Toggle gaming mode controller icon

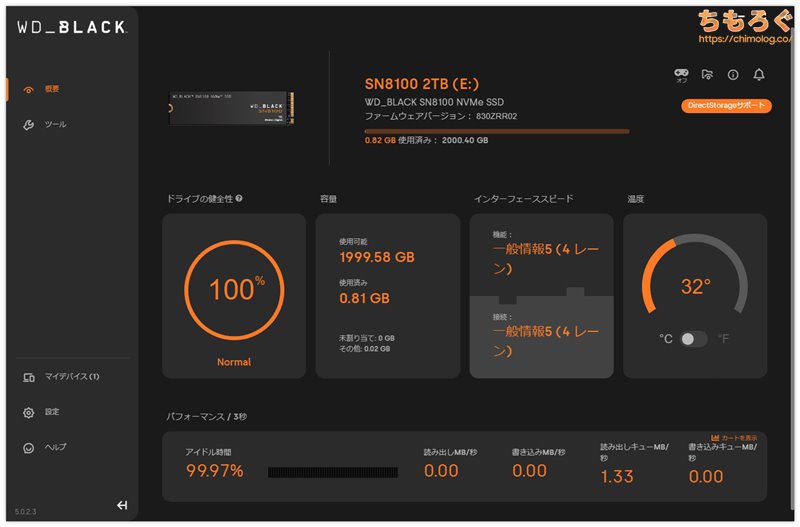tap(681, 75)
